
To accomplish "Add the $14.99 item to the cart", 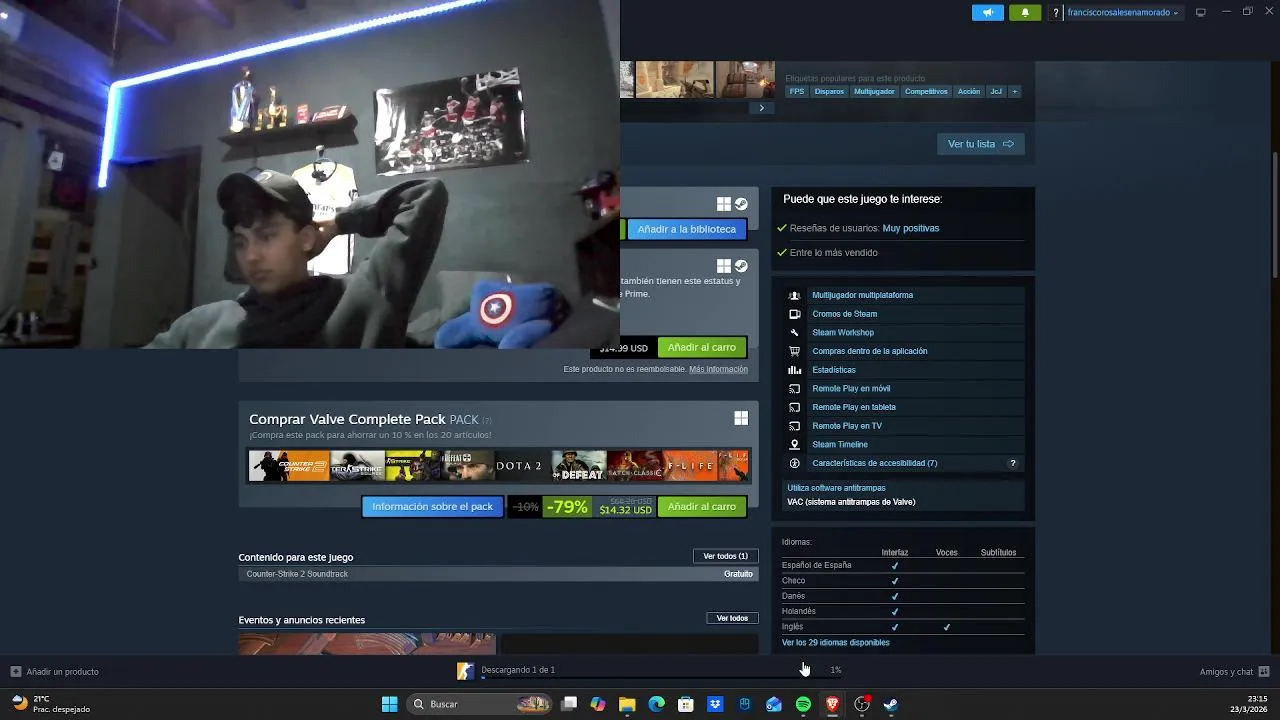I will [702, 347].
